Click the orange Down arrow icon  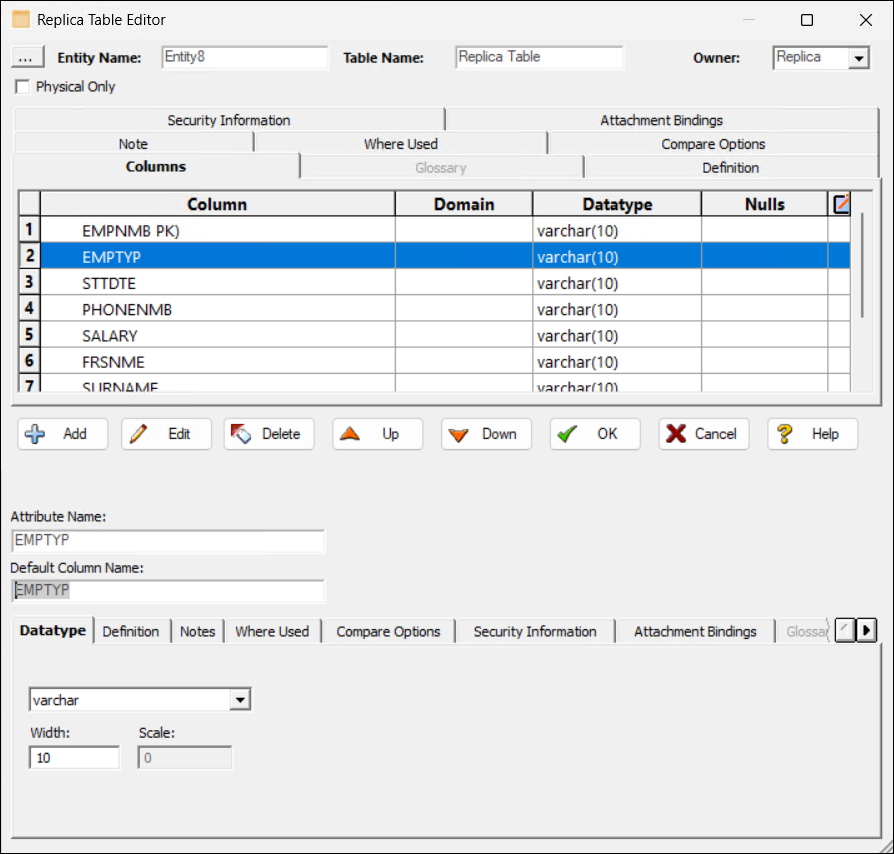coord(458,435)
